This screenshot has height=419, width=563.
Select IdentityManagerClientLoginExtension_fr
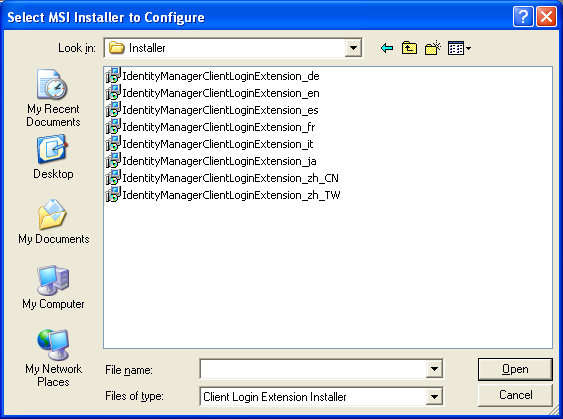219,127
